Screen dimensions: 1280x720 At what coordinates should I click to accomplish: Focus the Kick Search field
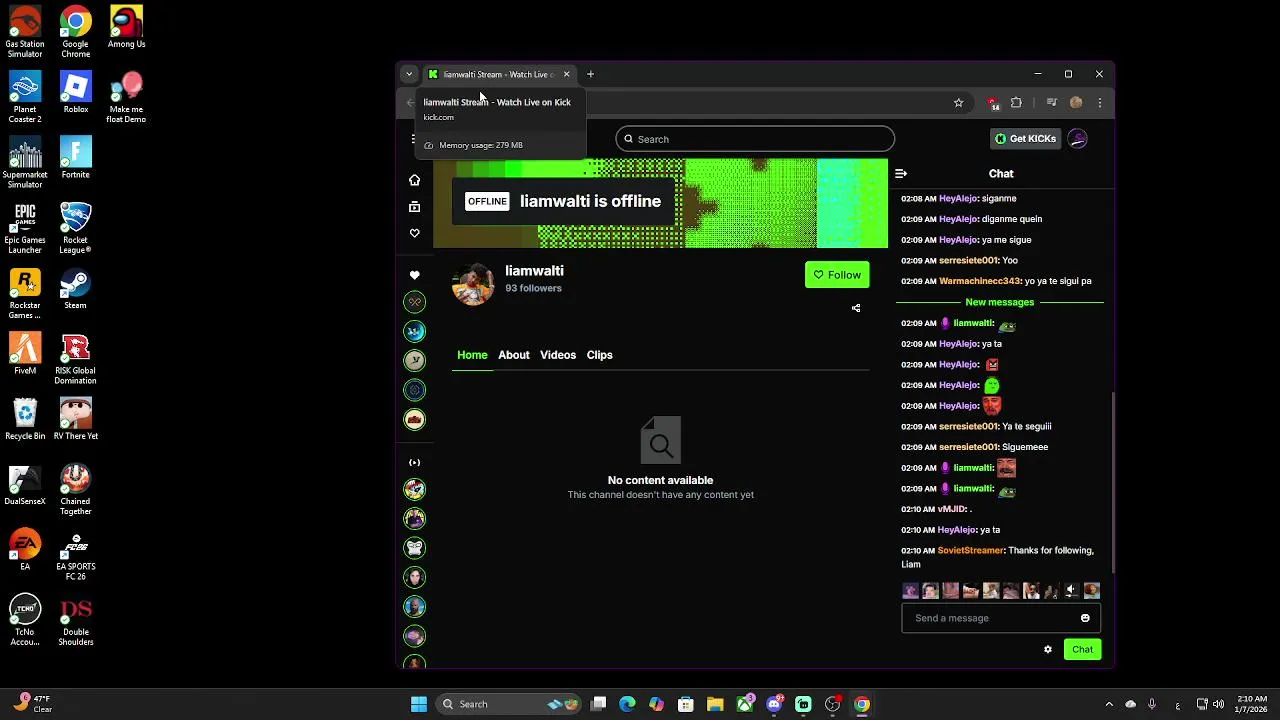[x=755, y=139]
